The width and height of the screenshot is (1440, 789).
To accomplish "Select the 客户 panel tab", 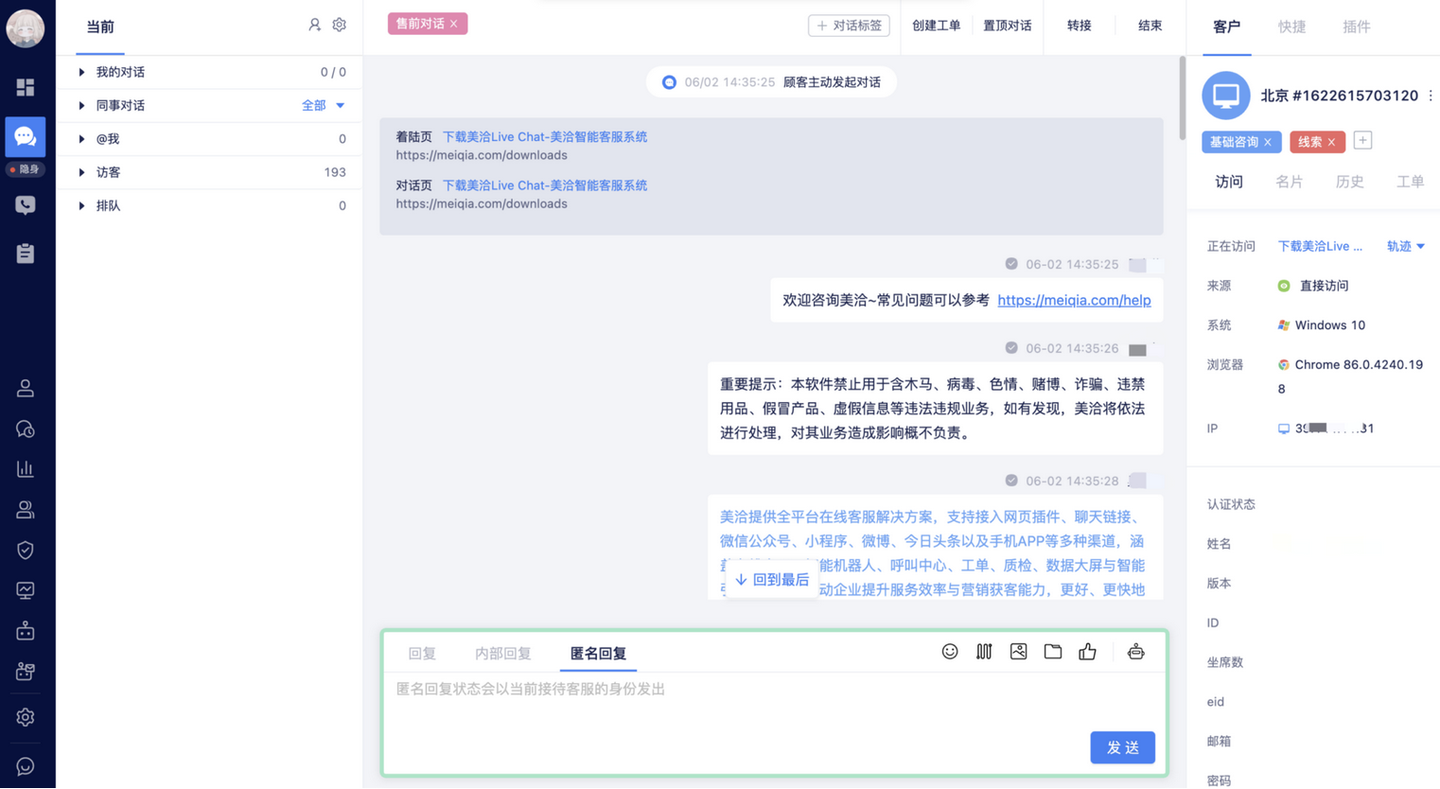I will coord(1226,27).
